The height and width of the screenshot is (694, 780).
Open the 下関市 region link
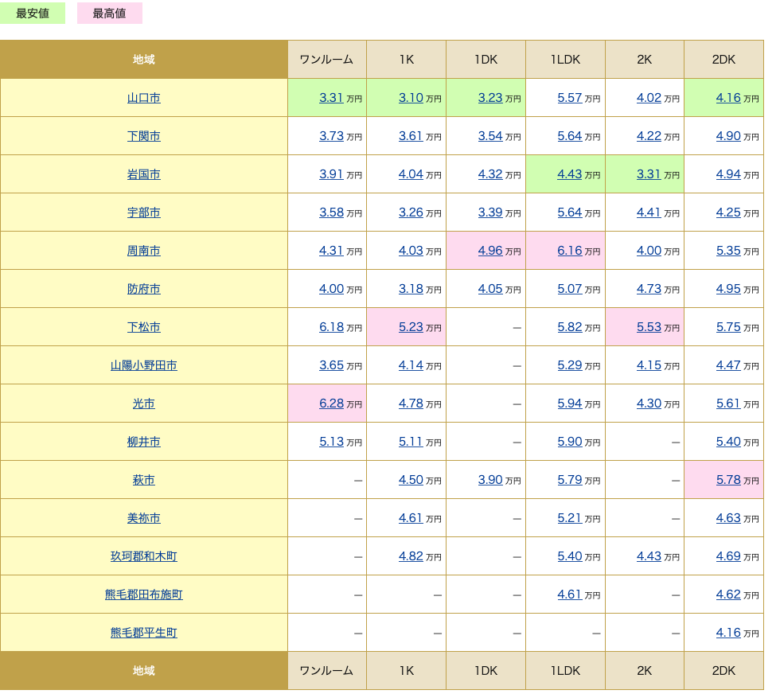[143, 136]
